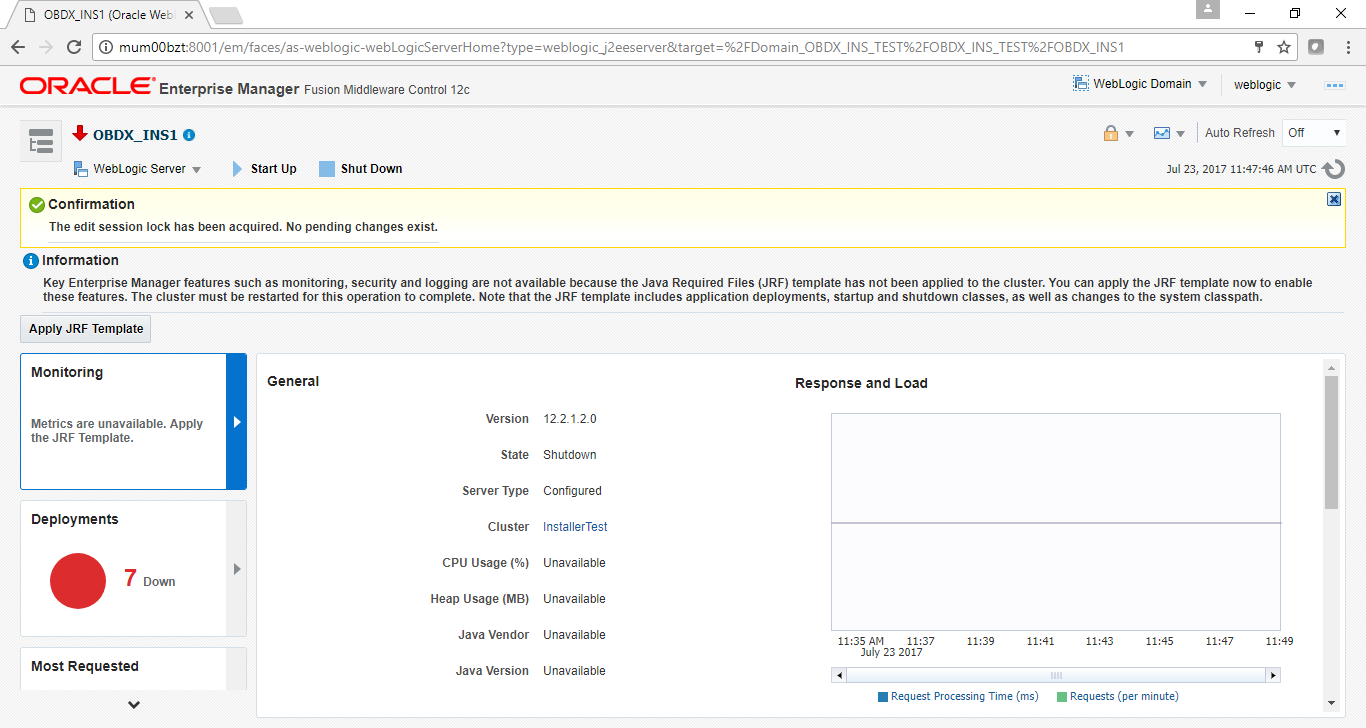This screenshot has width=1366, height=728.
Task: Click Request Processing Time legend swatch
Action: tap(883, 697)
